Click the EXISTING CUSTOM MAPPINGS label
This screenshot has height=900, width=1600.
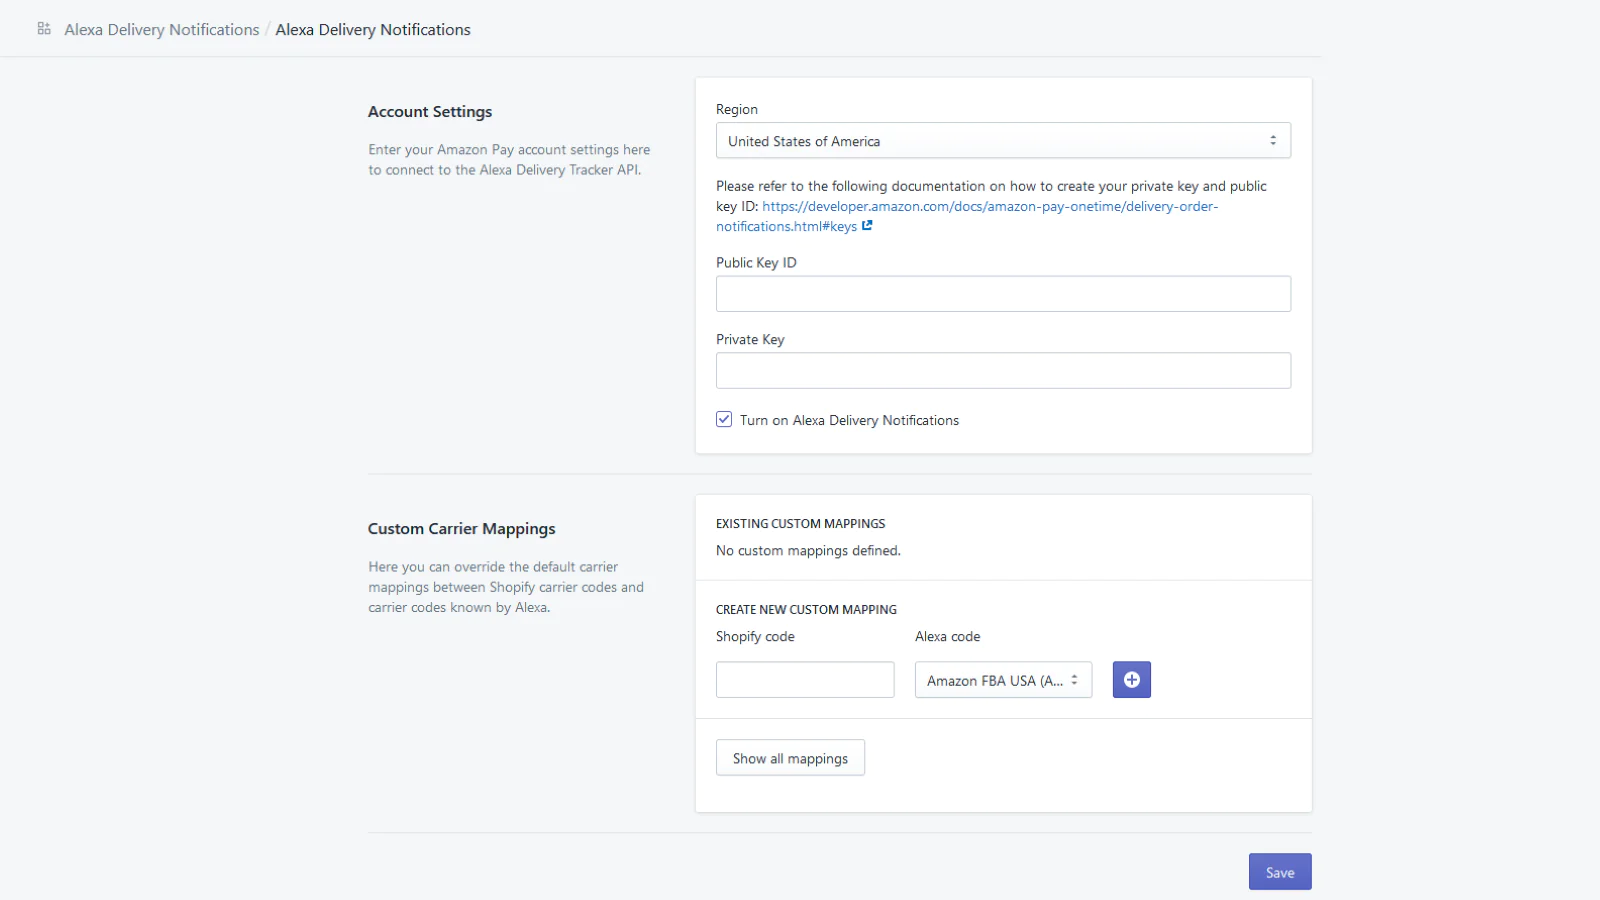[x=801, y=524]
